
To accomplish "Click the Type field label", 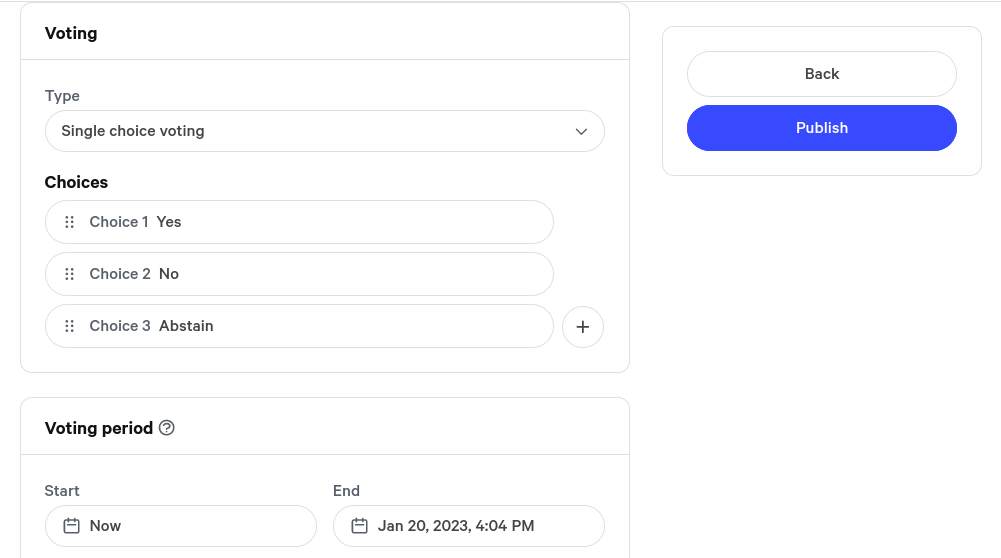I will [x=62, y=96].
